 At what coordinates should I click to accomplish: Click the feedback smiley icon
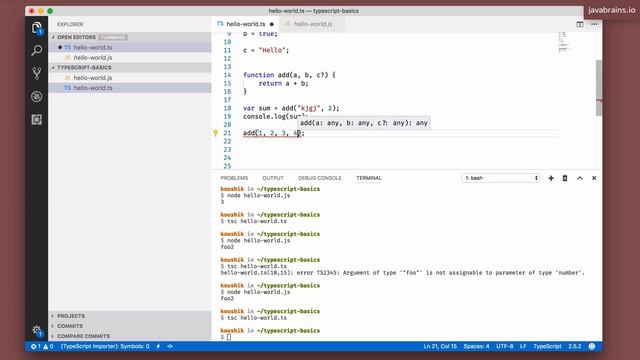(592, 346)
